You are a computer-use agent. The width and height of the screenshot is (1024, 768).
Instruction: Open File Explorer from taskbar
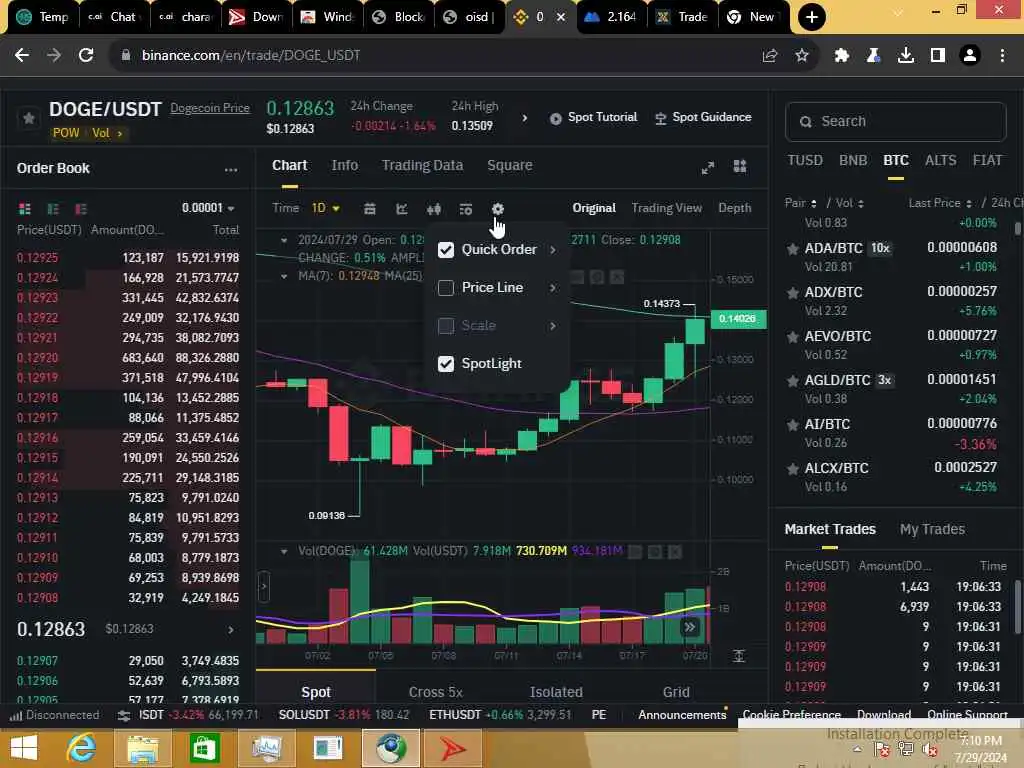click(142, 748)
